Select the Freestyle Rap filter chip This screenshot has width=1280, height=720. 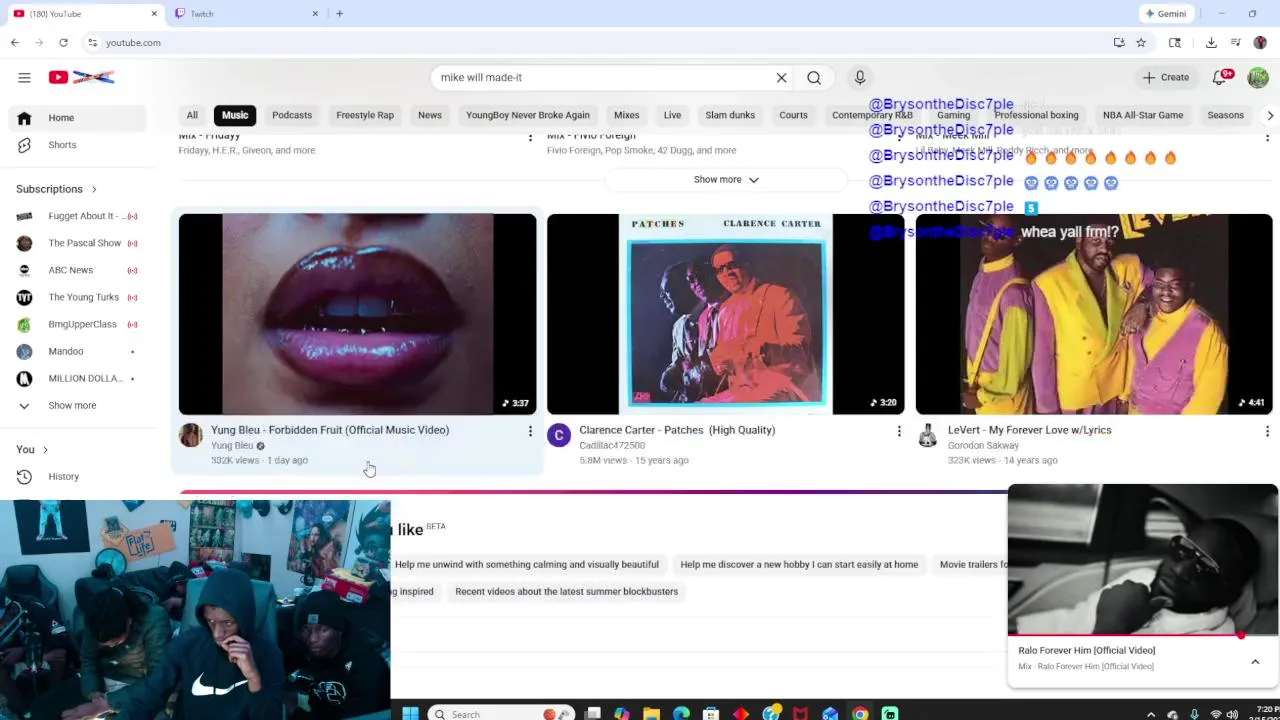[x=365, y=115]
